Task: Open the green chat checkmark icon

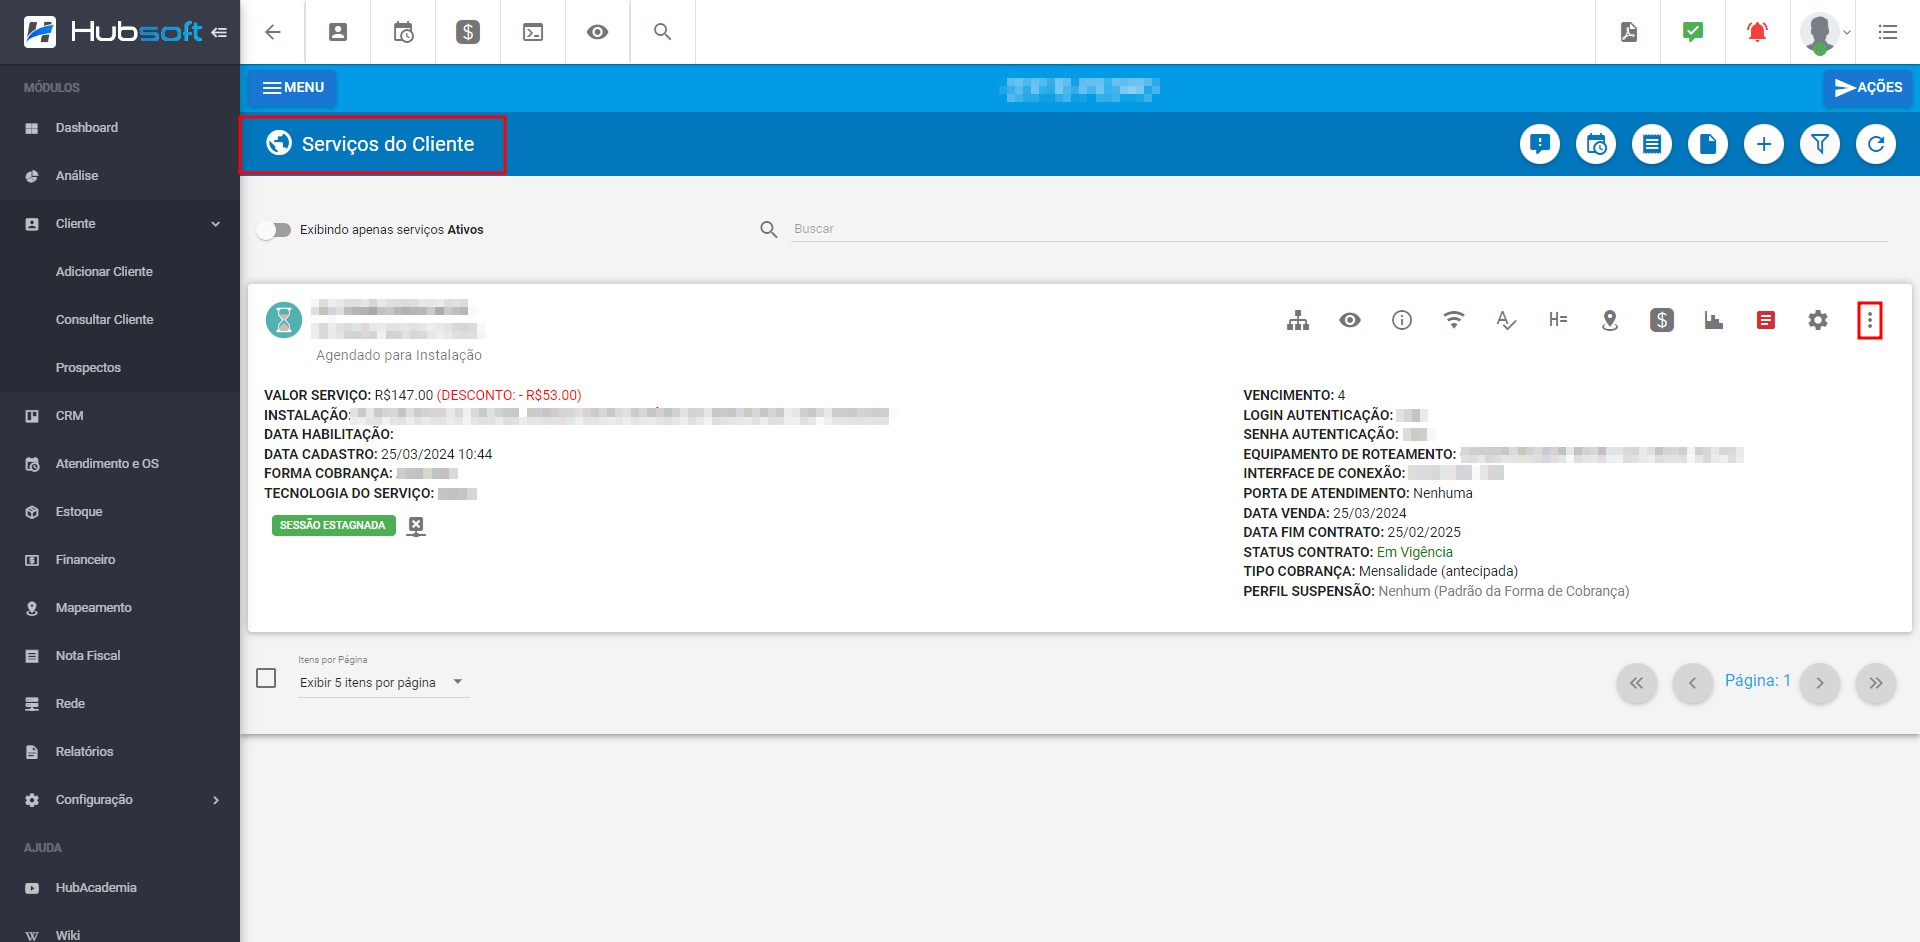Action: (1693, 32)
